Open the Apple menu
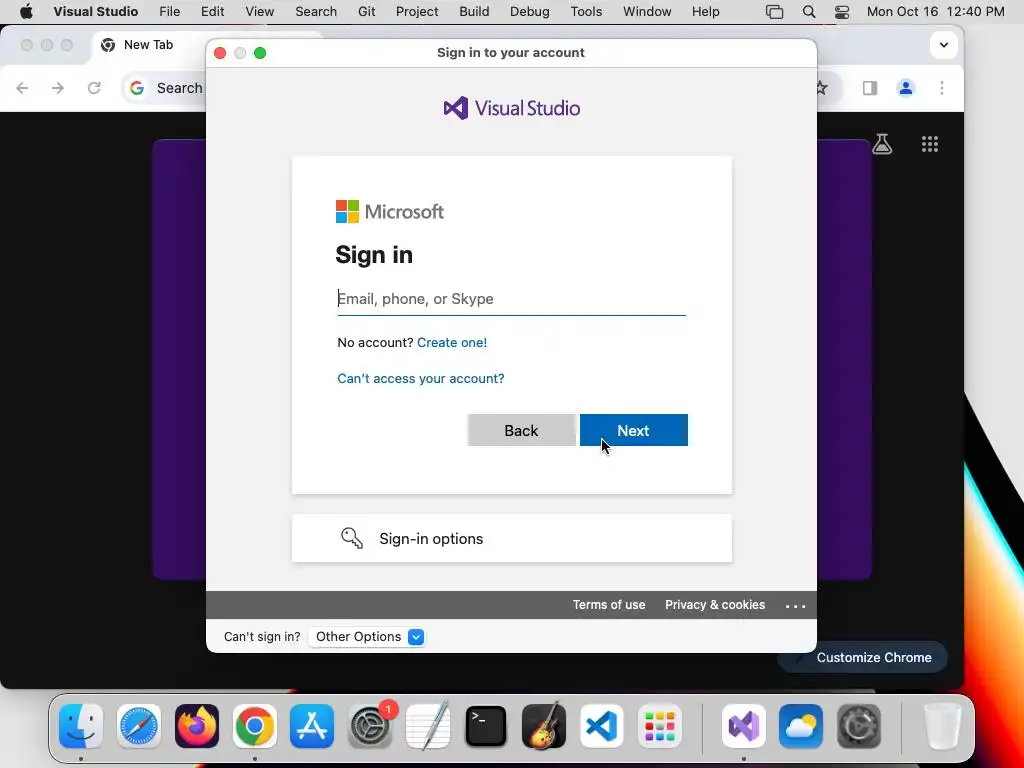 tap(26, 11)
